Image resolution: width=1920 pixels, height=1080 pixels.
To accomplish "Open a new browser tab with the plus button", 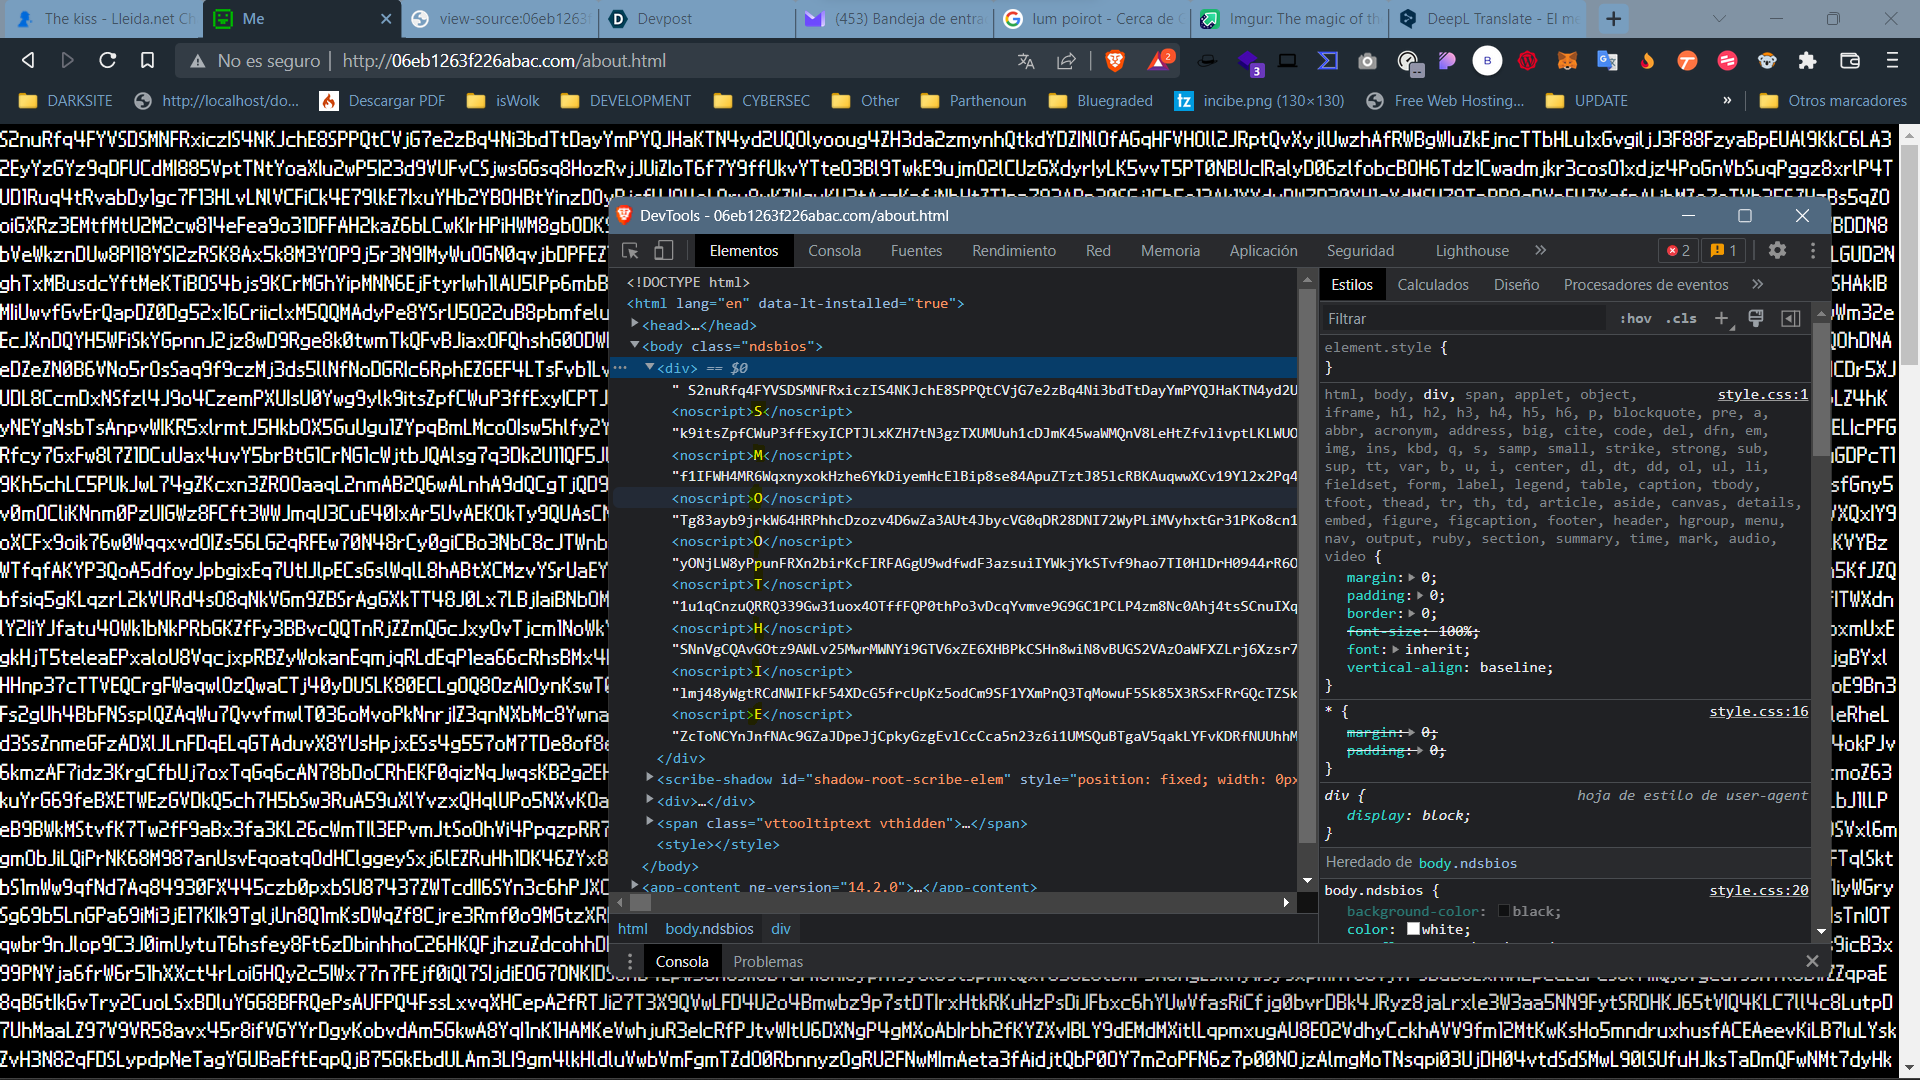I will click(x=1613, y=19).
